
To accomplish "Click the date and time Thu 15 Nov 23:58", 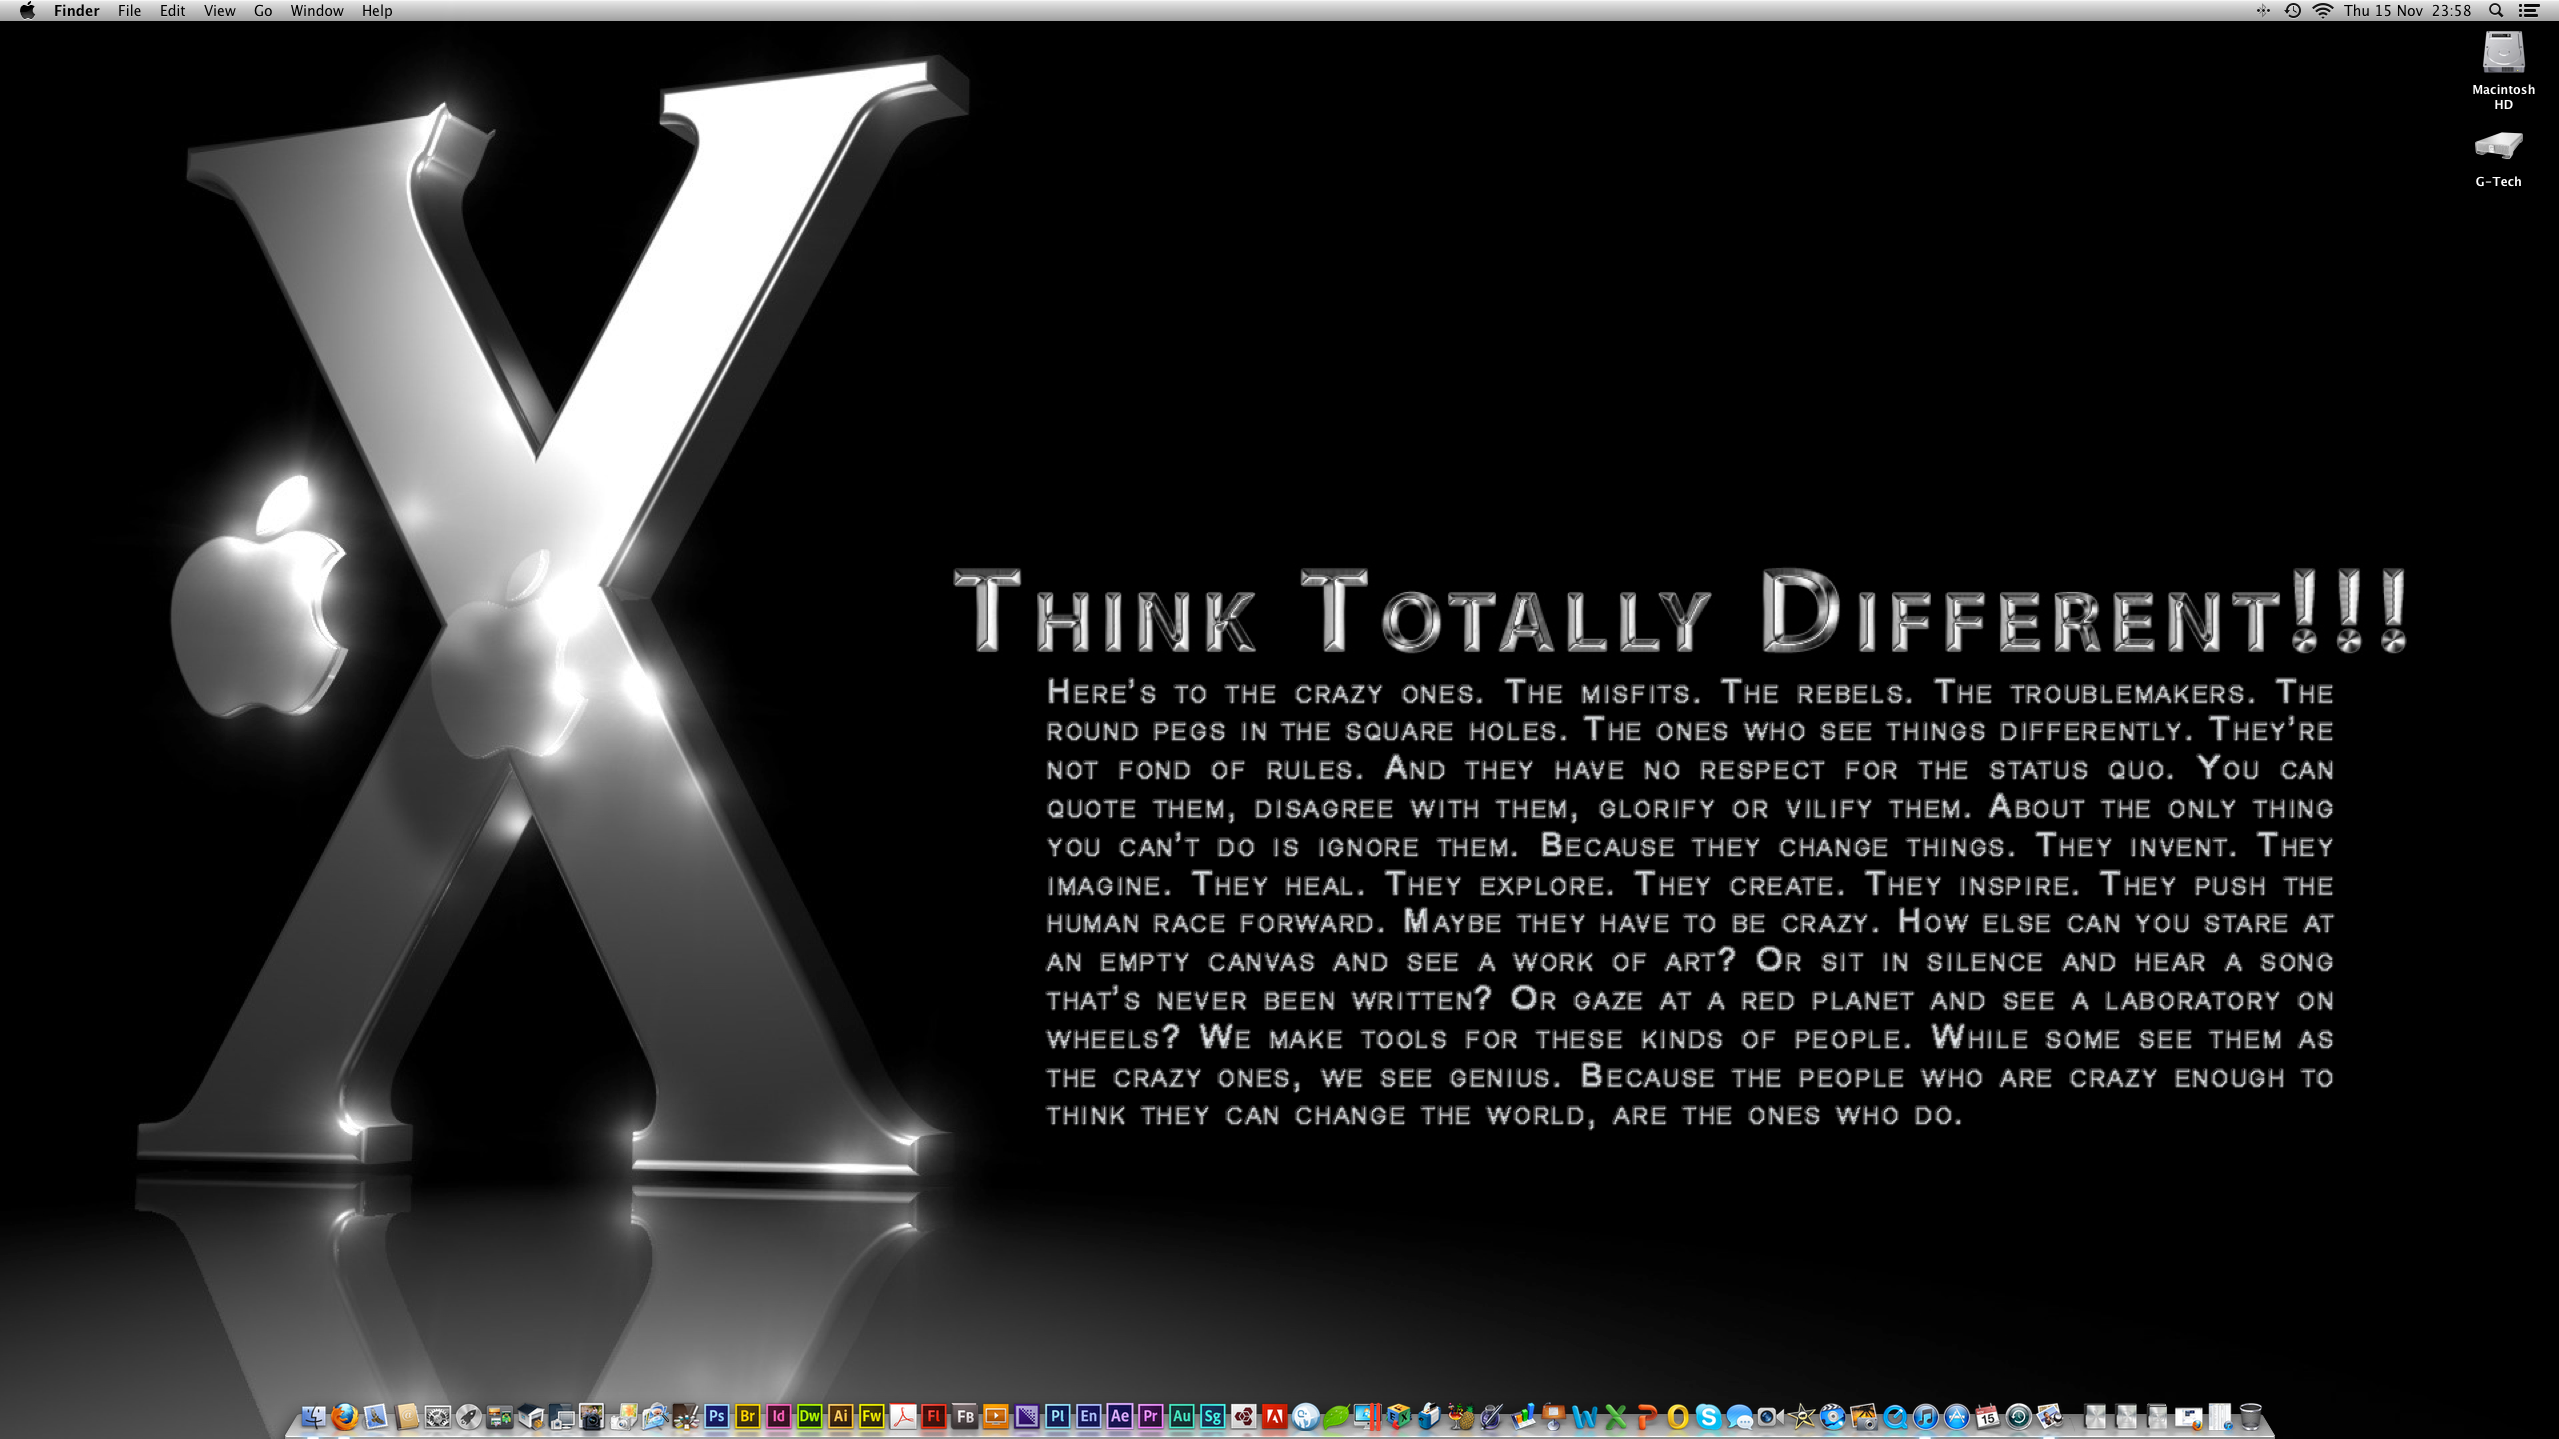I will click(x=2407, y=10).
